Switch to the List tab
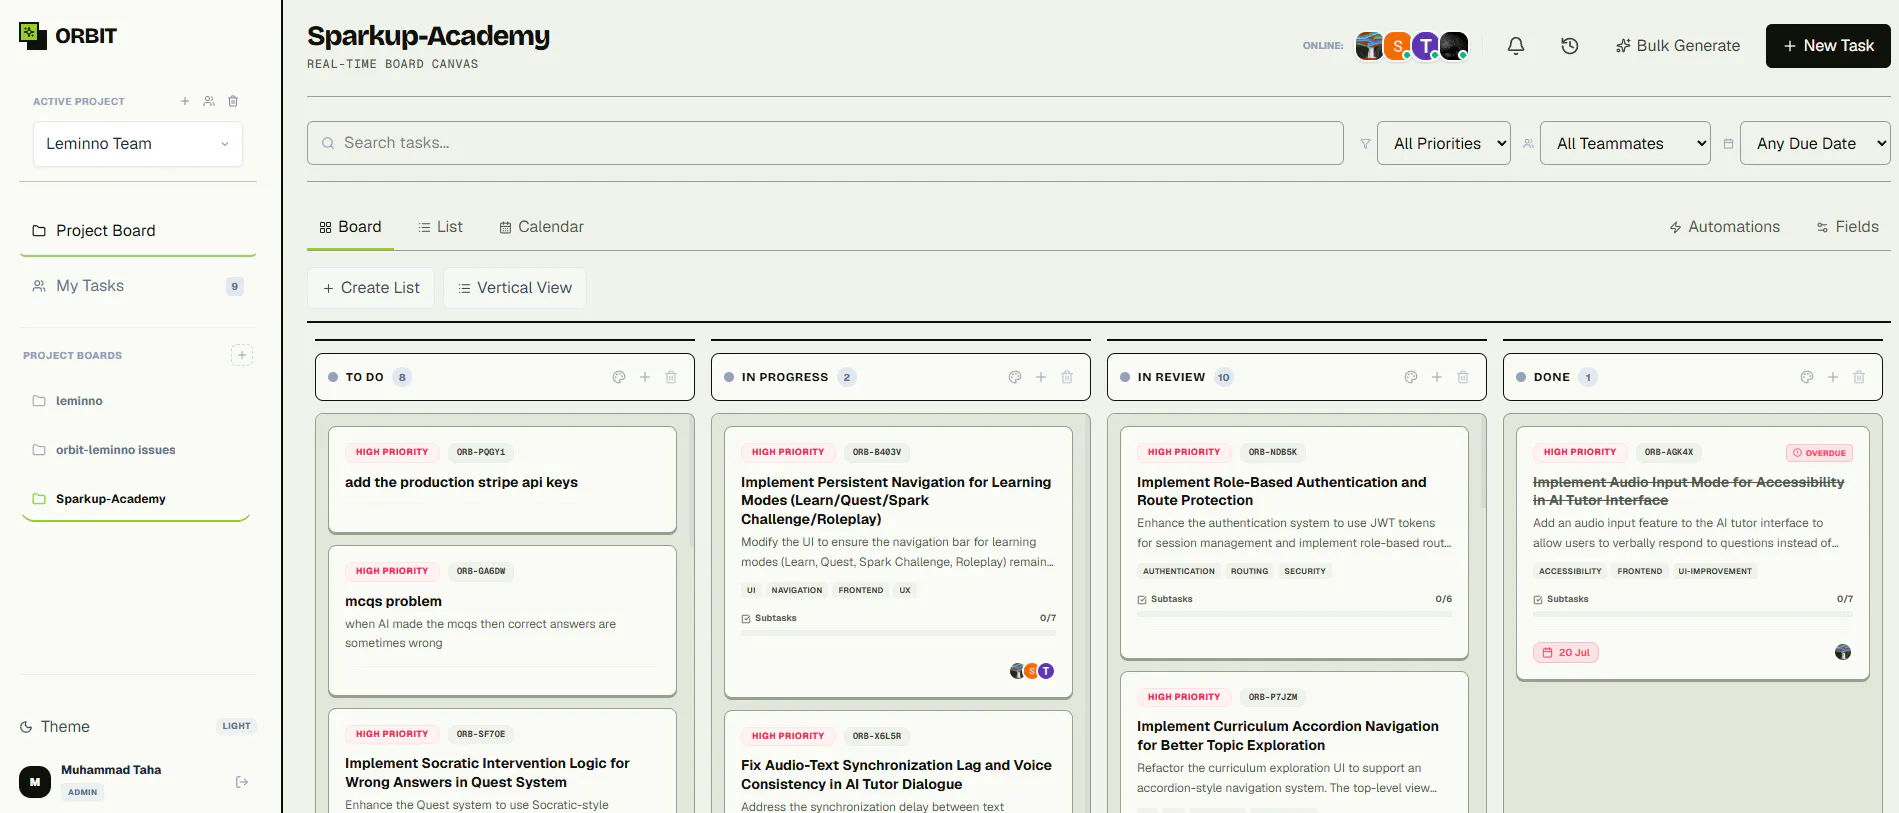This screenshot has height=813, width=1899. 440,227
